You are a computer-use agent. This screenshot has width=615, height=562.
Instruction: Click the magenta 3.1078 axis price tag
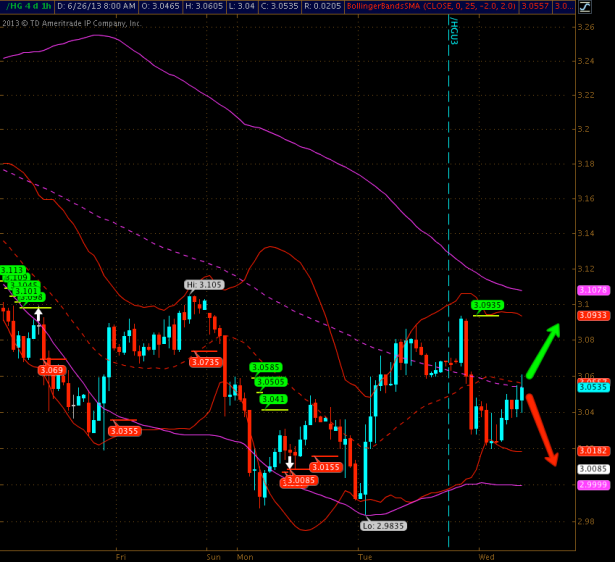[593, 290]
